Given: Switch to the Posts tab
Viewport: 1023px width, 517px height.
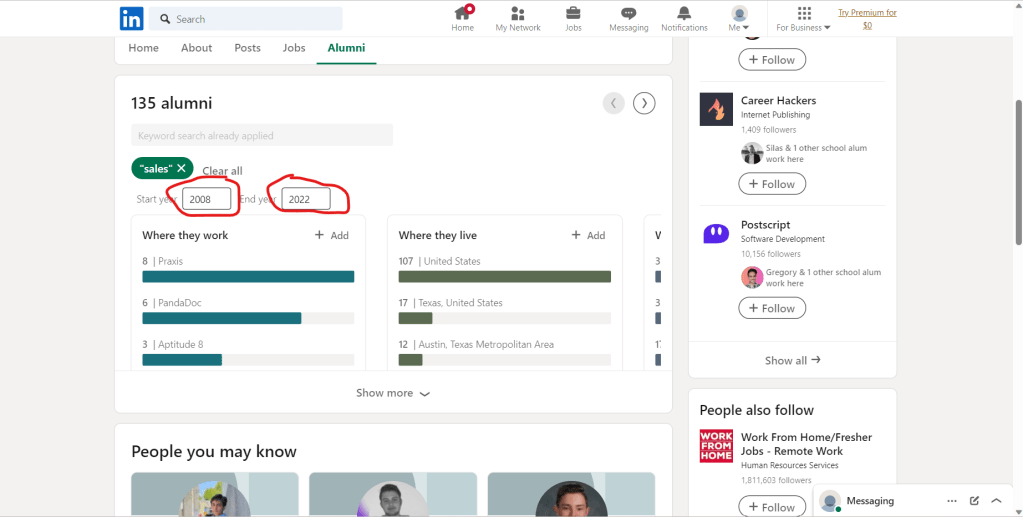Looking at the screenshot, I should [x=247, y=48].
